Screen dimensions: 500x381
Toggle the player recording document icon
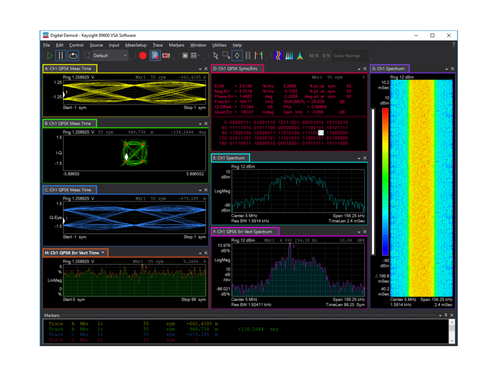[x=155, y=56]
